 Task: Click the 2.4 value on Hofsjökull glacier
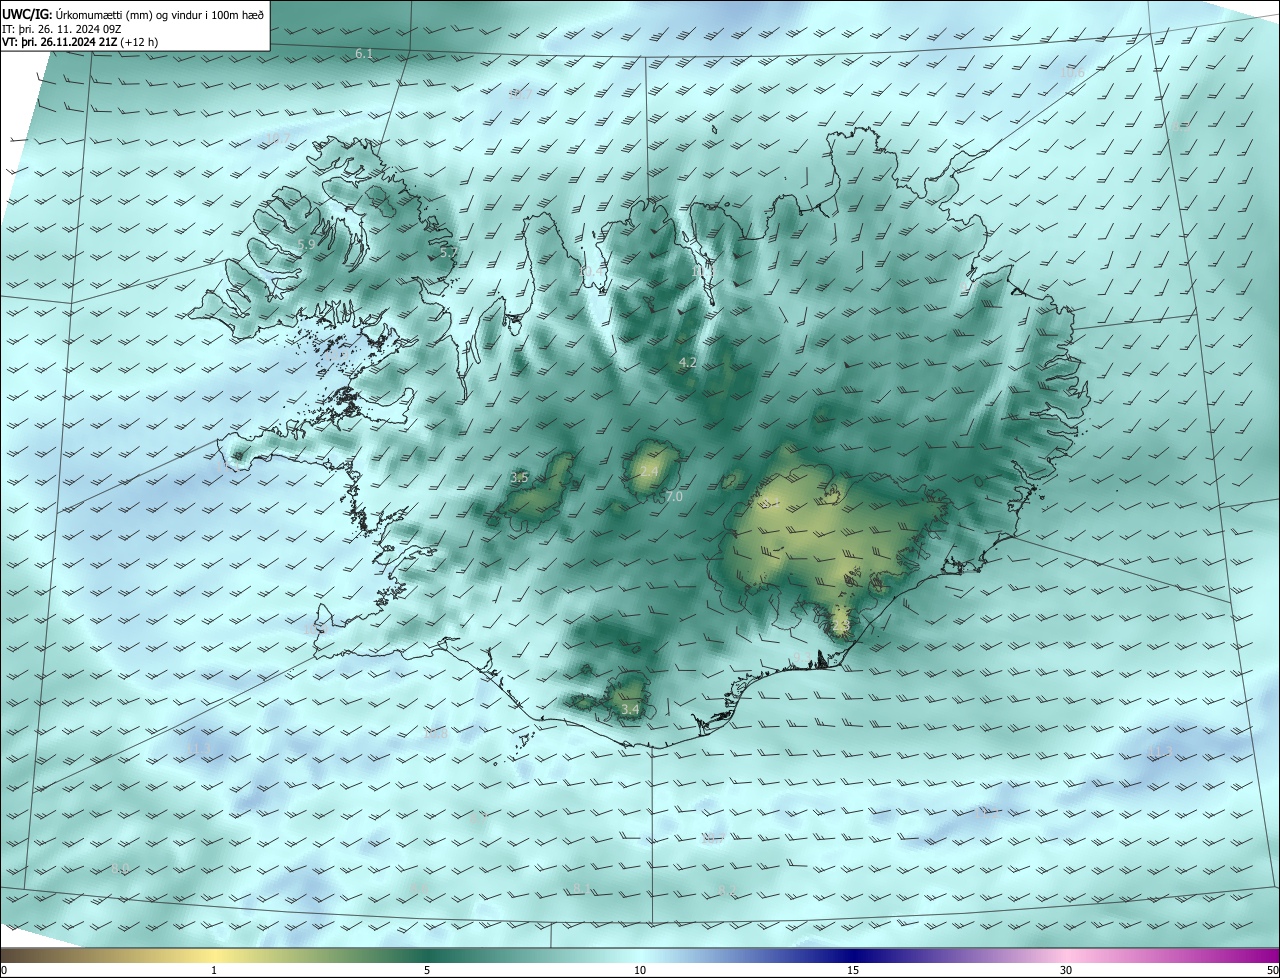pos(649,471)
